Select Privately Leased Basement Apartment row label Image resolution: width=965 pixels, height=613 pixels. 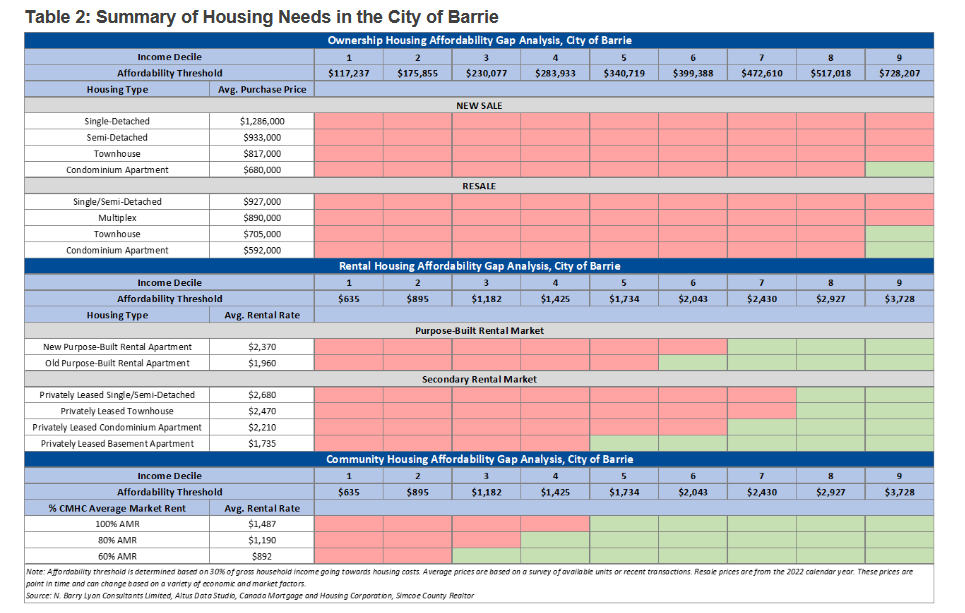(x=116, y=443)
